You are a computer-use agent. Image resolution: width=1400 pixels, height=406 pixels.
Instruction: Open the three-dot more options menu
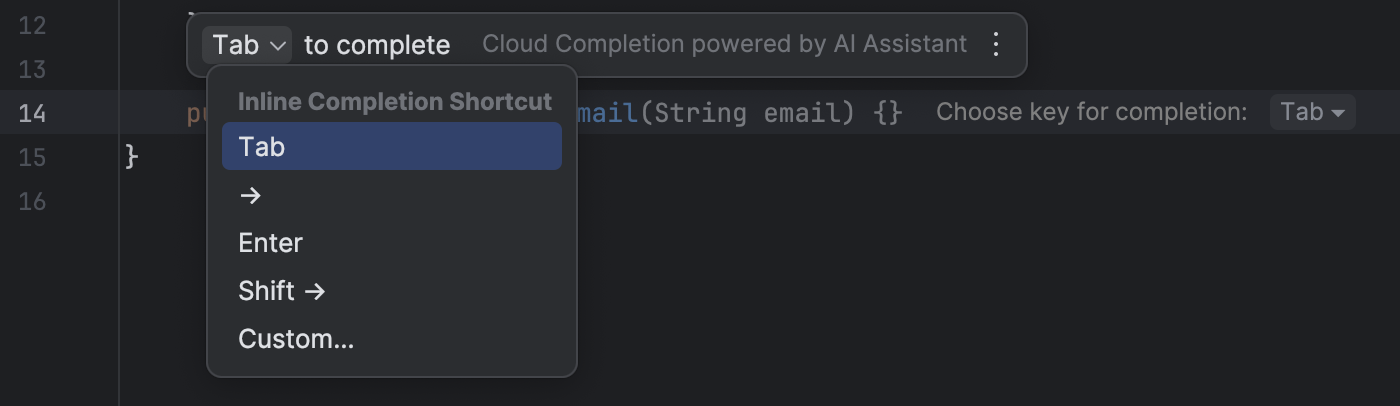tap(995, 44)
